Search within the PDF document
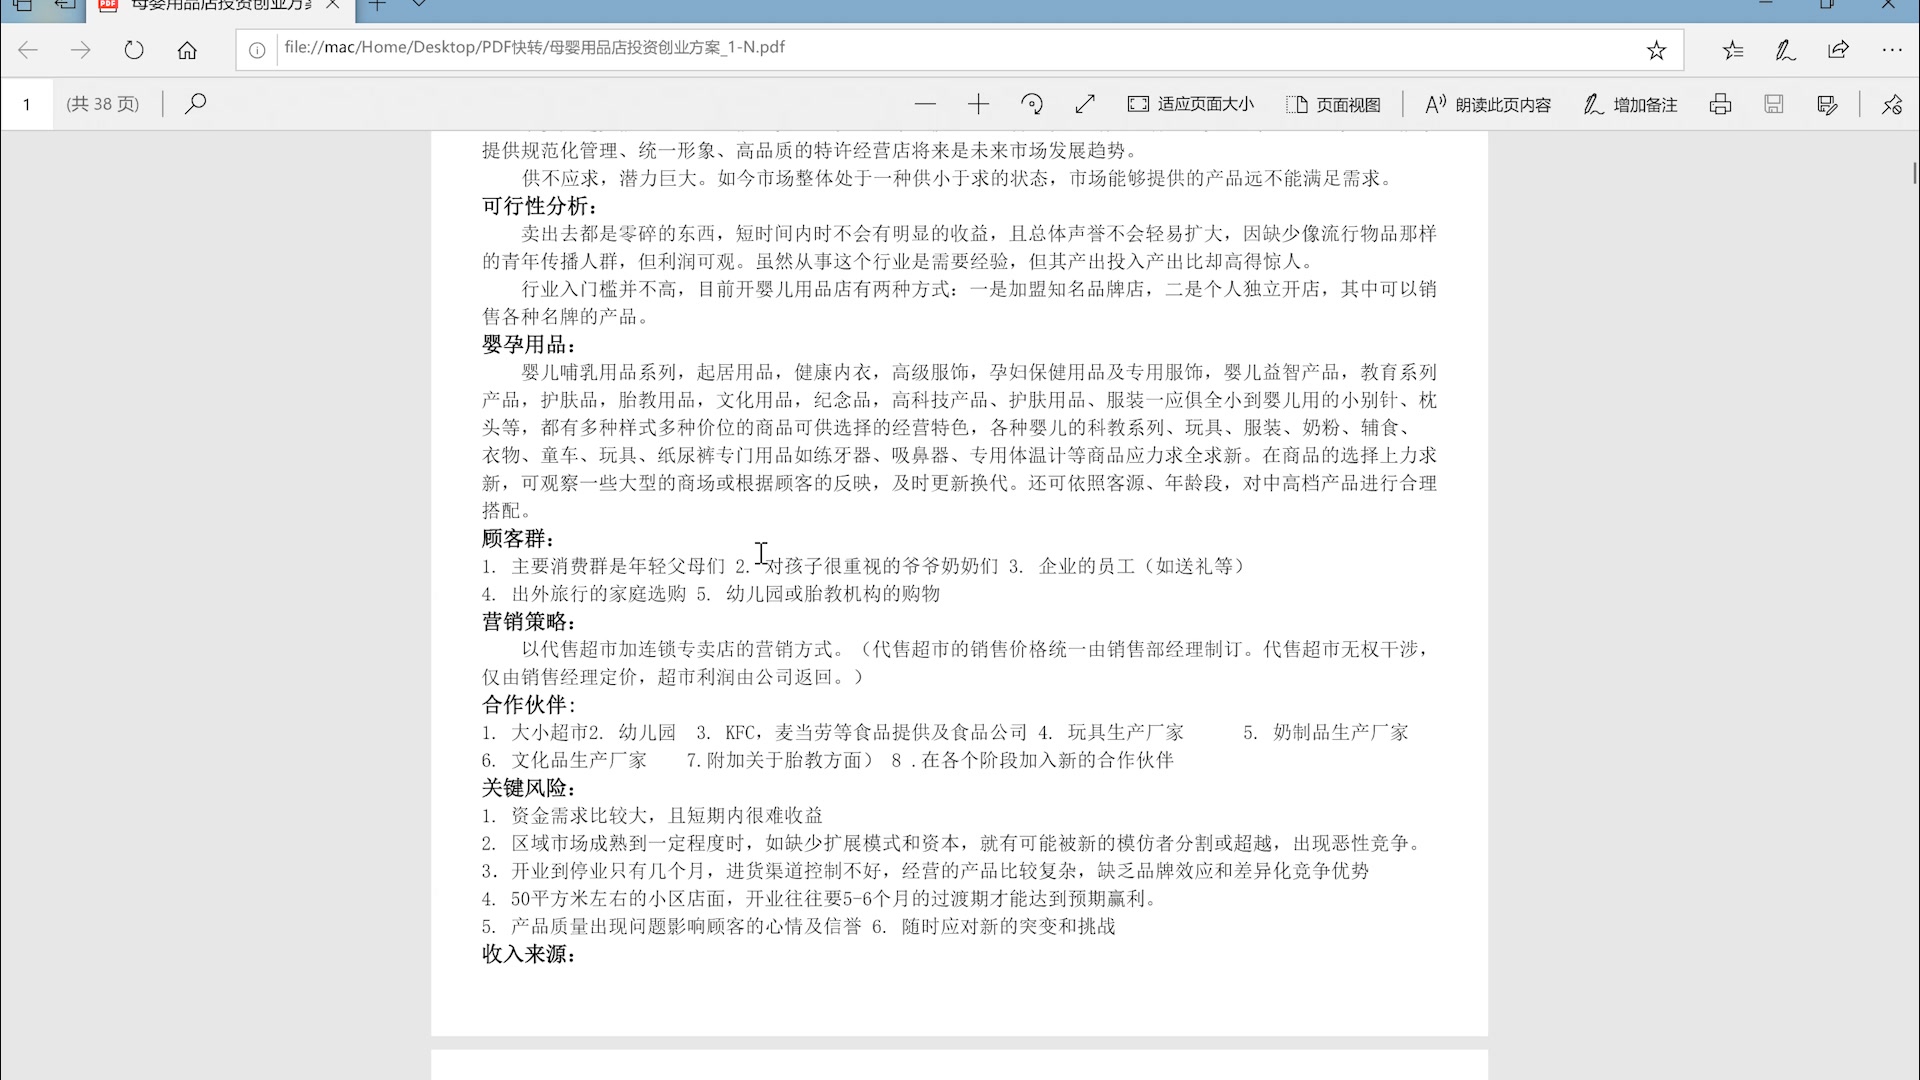 196,104
